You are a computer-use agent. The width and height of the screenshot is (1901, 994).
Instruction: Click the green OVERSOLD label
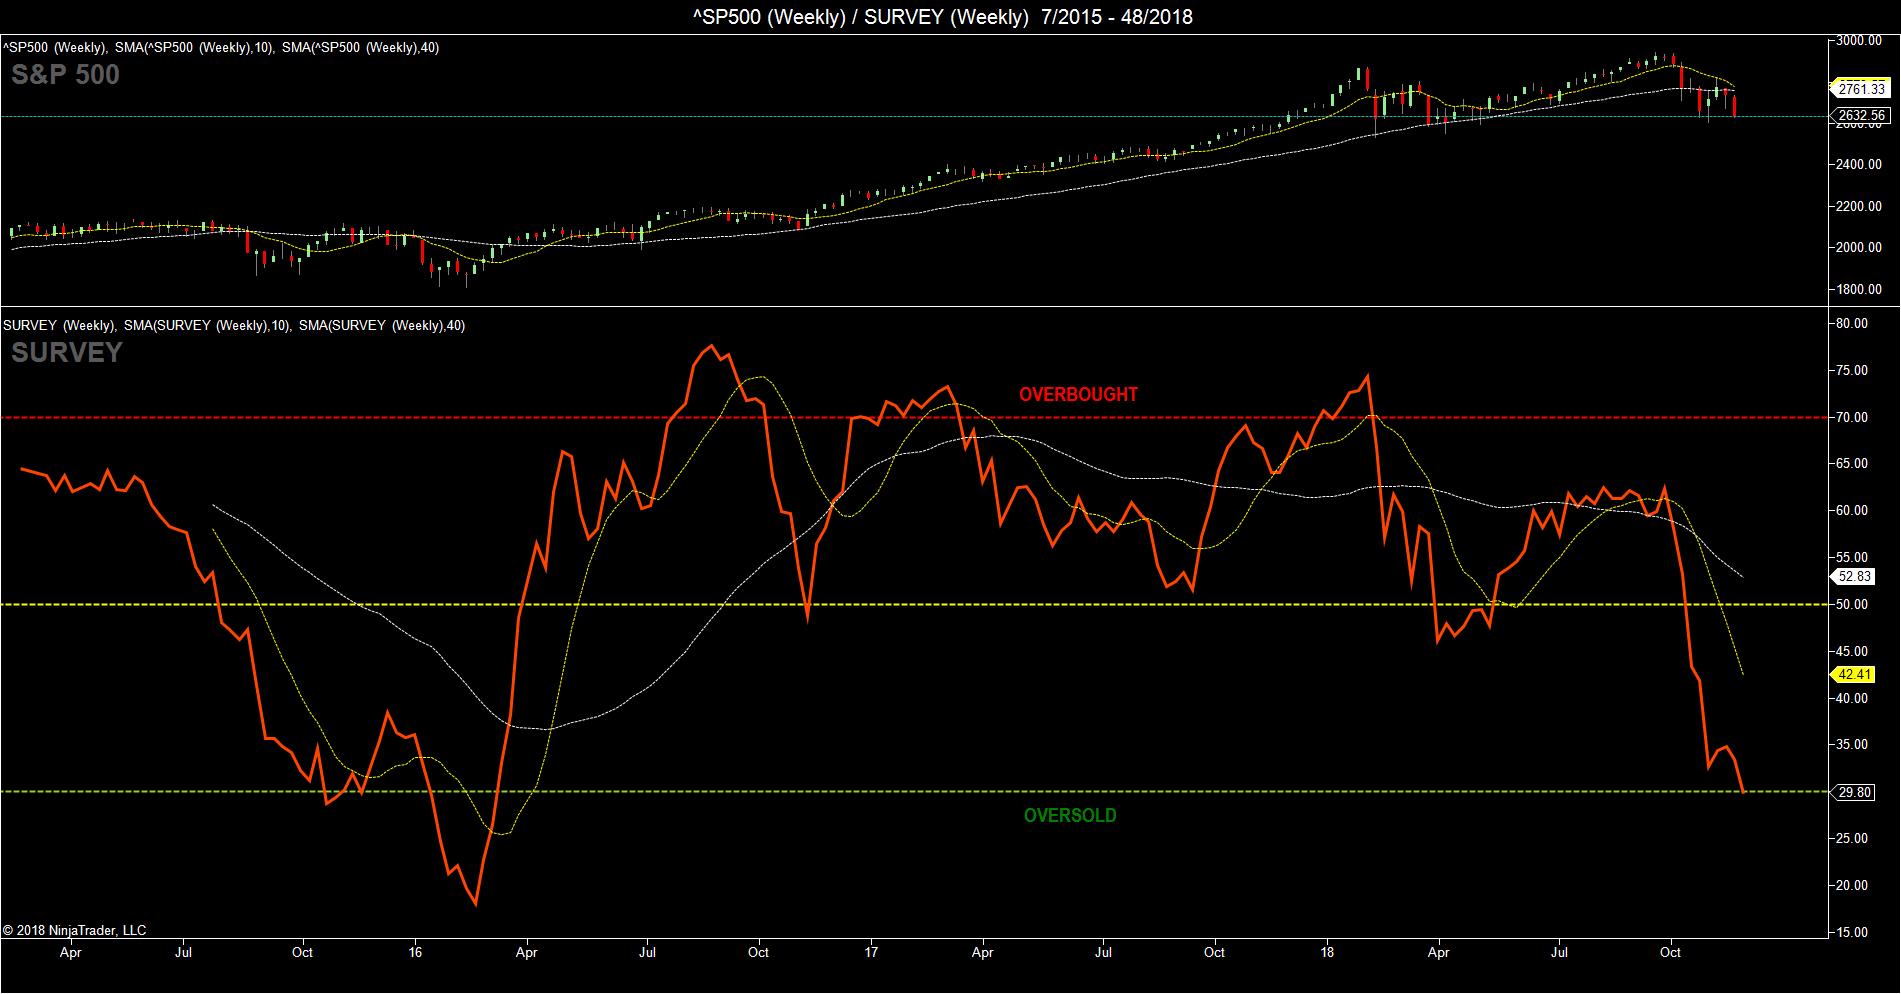point(1070,815)
